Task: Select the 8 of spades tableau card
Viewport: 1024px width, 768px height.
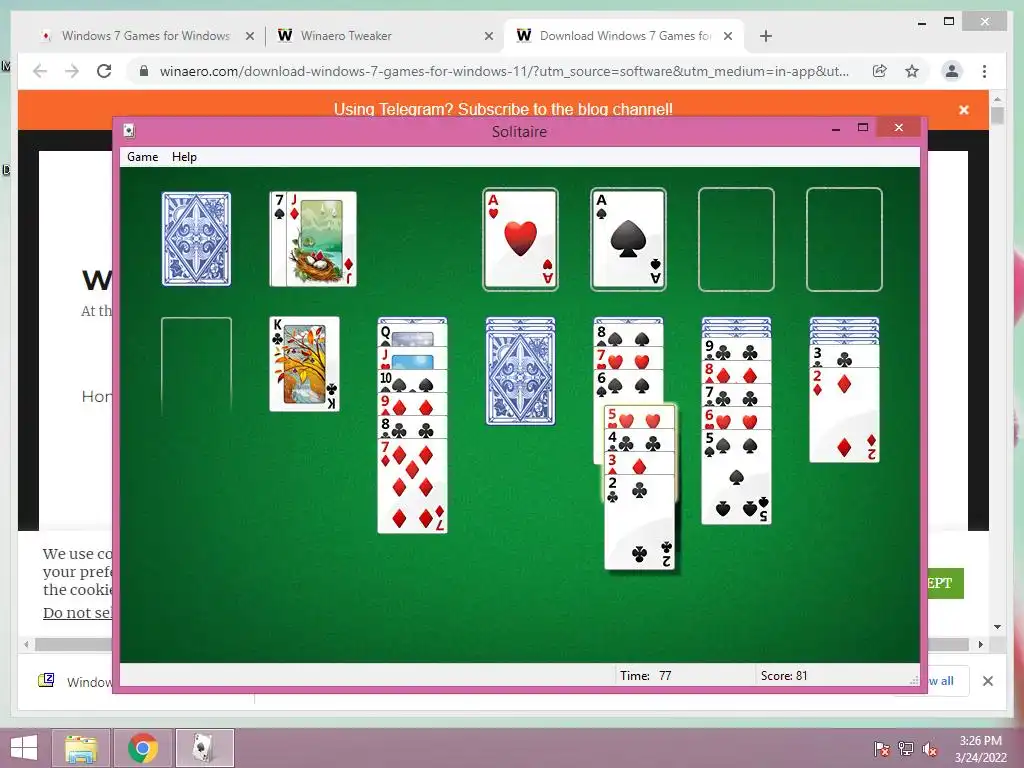Action: point(628,334)
